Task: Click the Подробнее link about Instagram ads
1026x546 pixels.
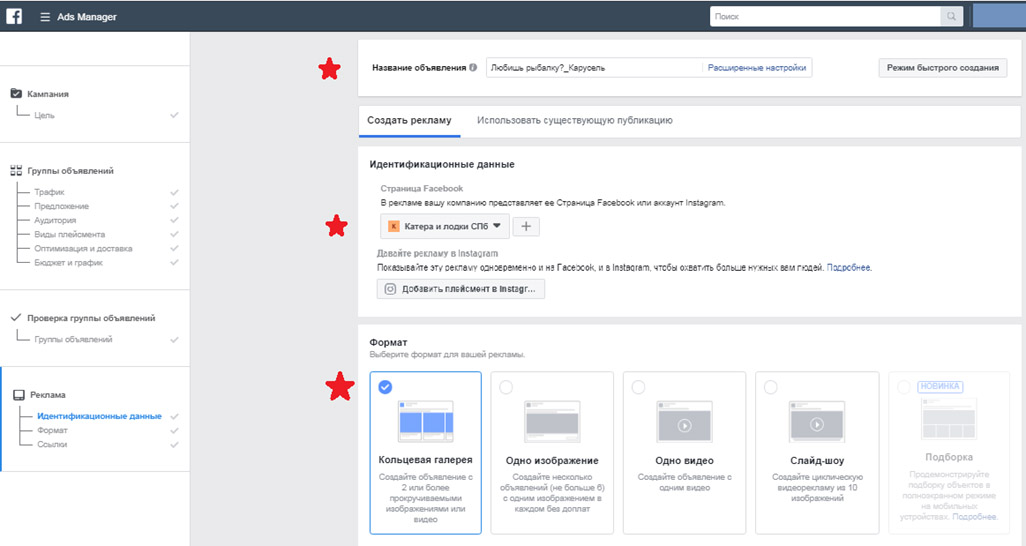Action: point(849,268)
